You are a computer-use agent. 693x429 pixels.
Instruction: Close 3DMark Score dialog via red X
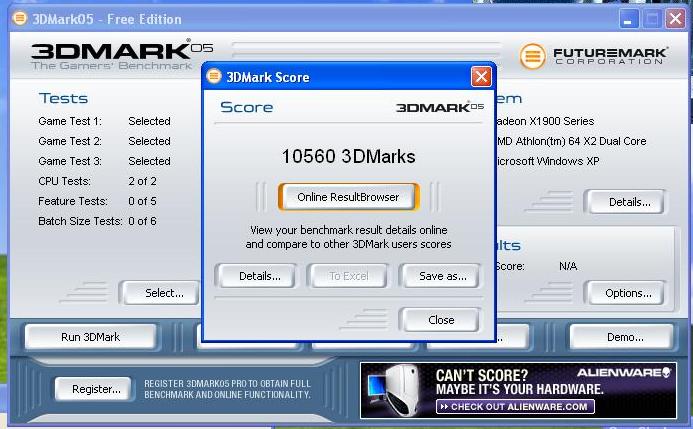pyautogui.click(x=481, y=77)
